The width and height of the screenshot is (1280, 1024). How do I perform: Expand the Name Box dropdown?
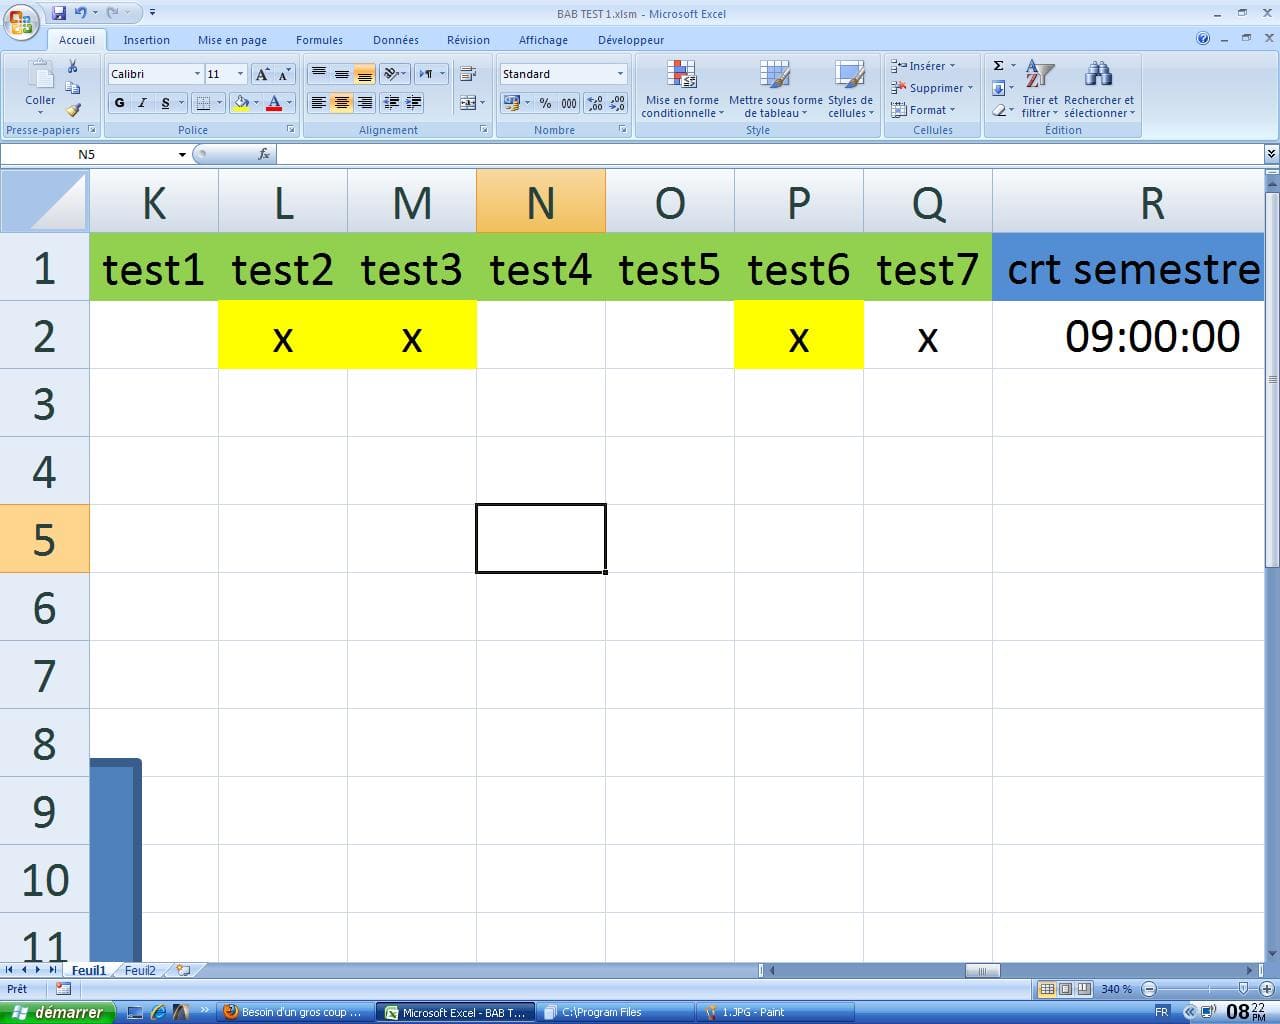point(182,155)
